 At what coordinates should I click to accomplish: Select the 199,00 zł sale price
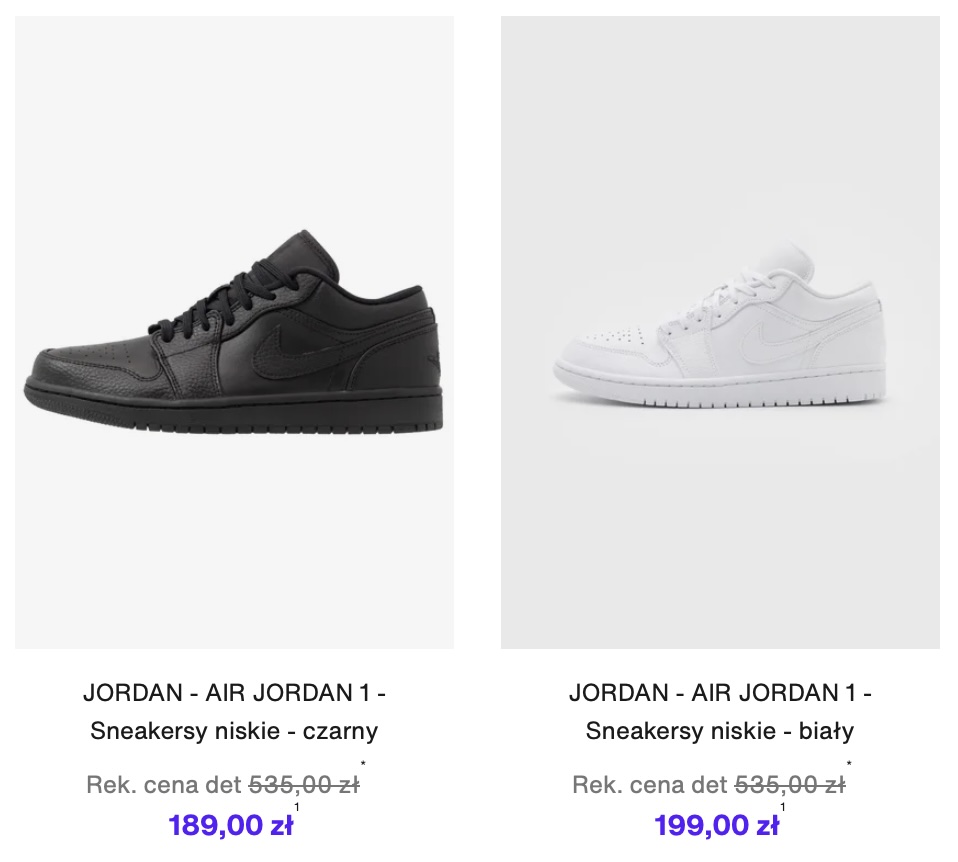click(716, 826)
